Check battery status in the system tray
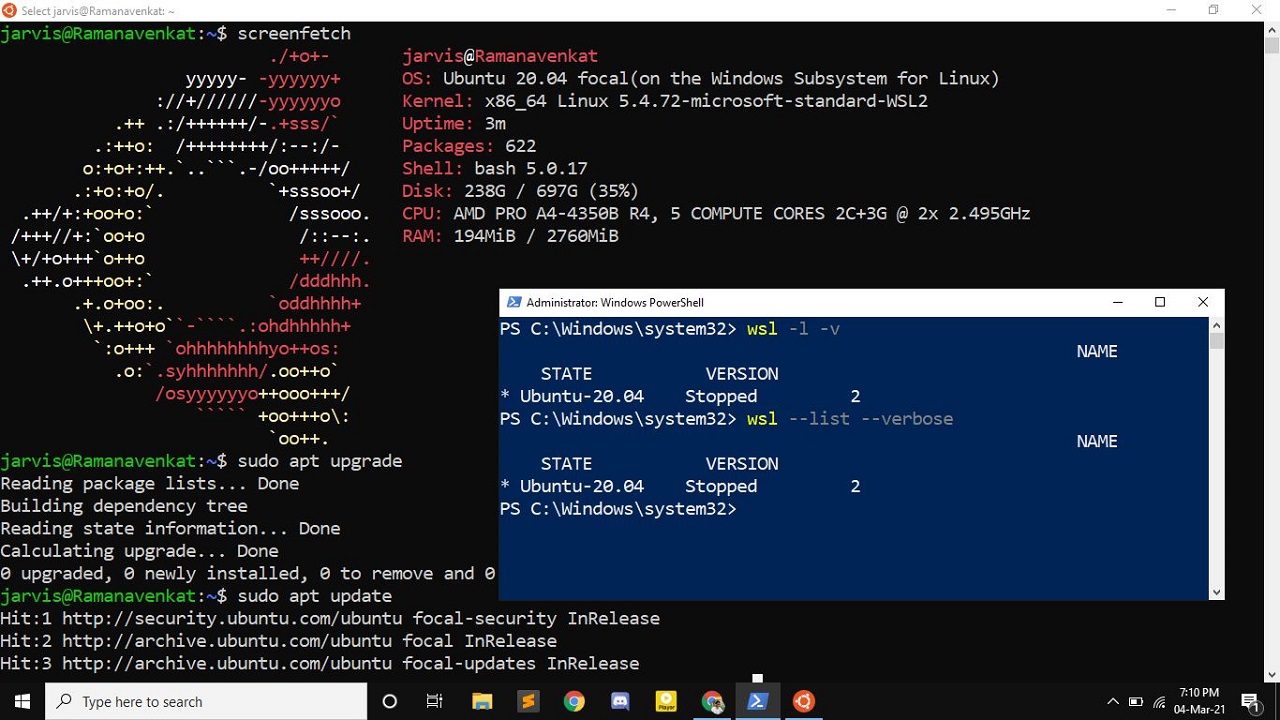Viewport: 1280px width, 720px height. coord(1137,702)
